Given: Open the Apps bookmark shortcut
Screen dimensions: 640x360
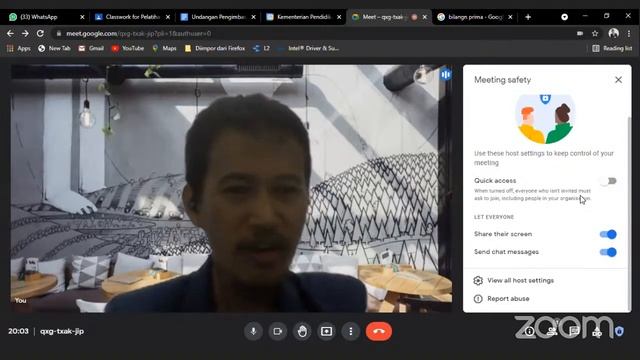Looking at the screenshot, I should coord(19,48).
